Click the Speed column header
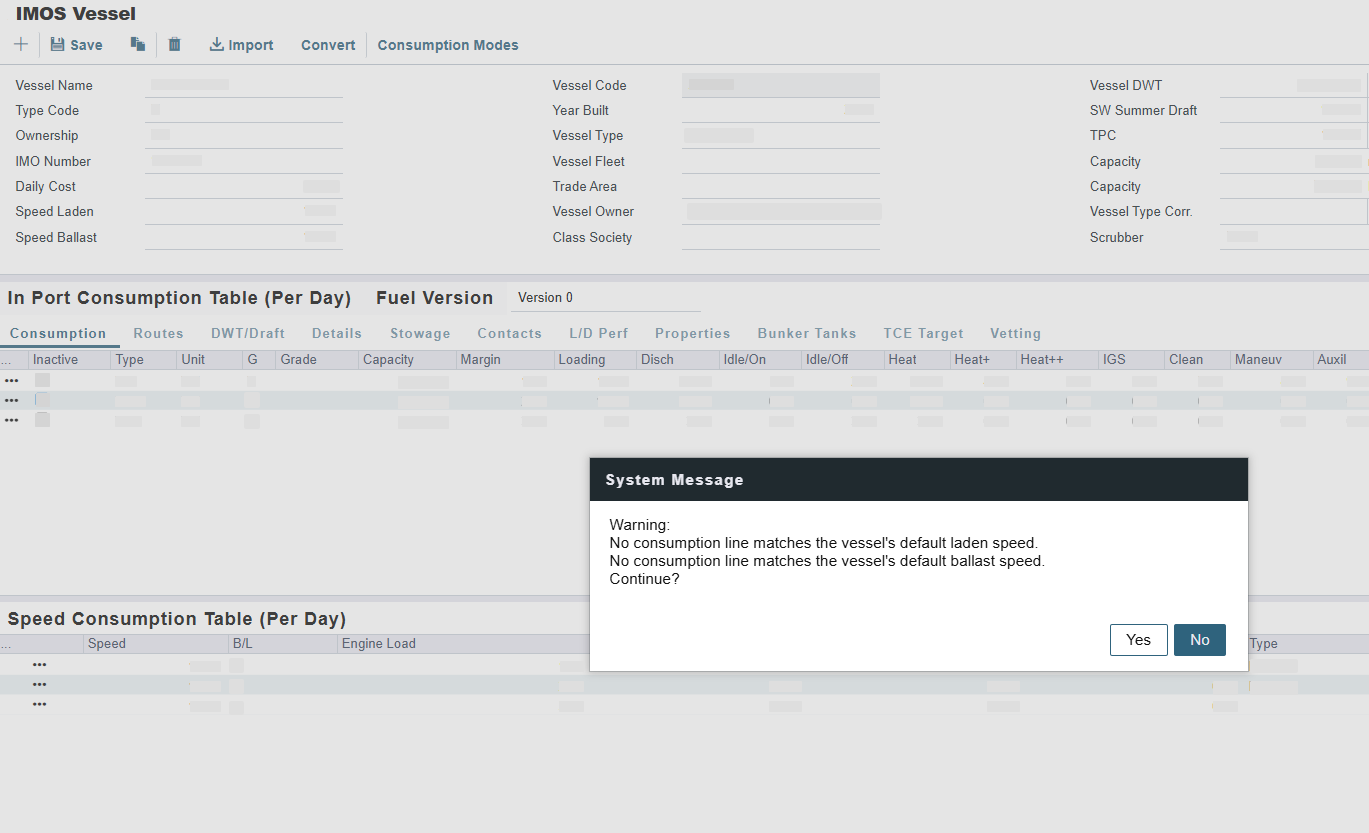 click(x=156, y=644)
